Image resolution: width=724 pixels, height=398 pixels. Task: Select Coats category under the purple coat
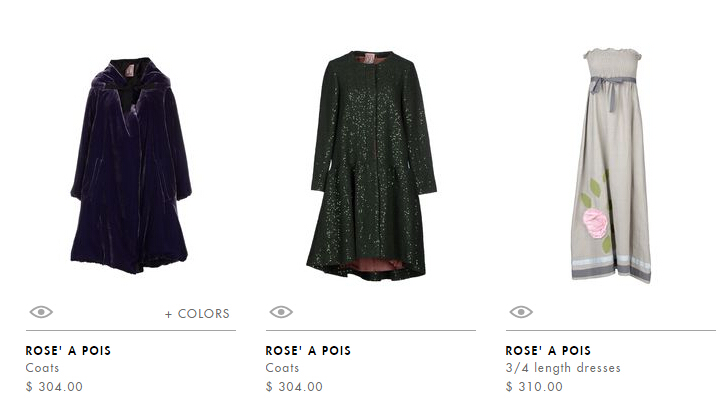(42, 368)
